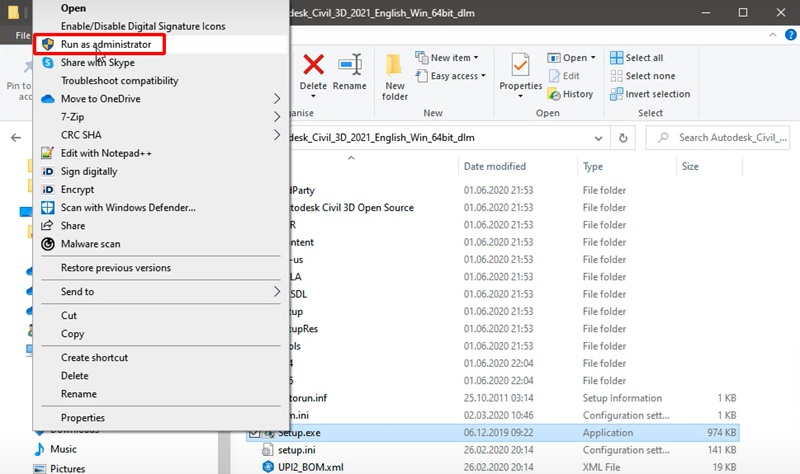Click Invert selection in ribbon

pyautogui.click(x=650, y=94)
